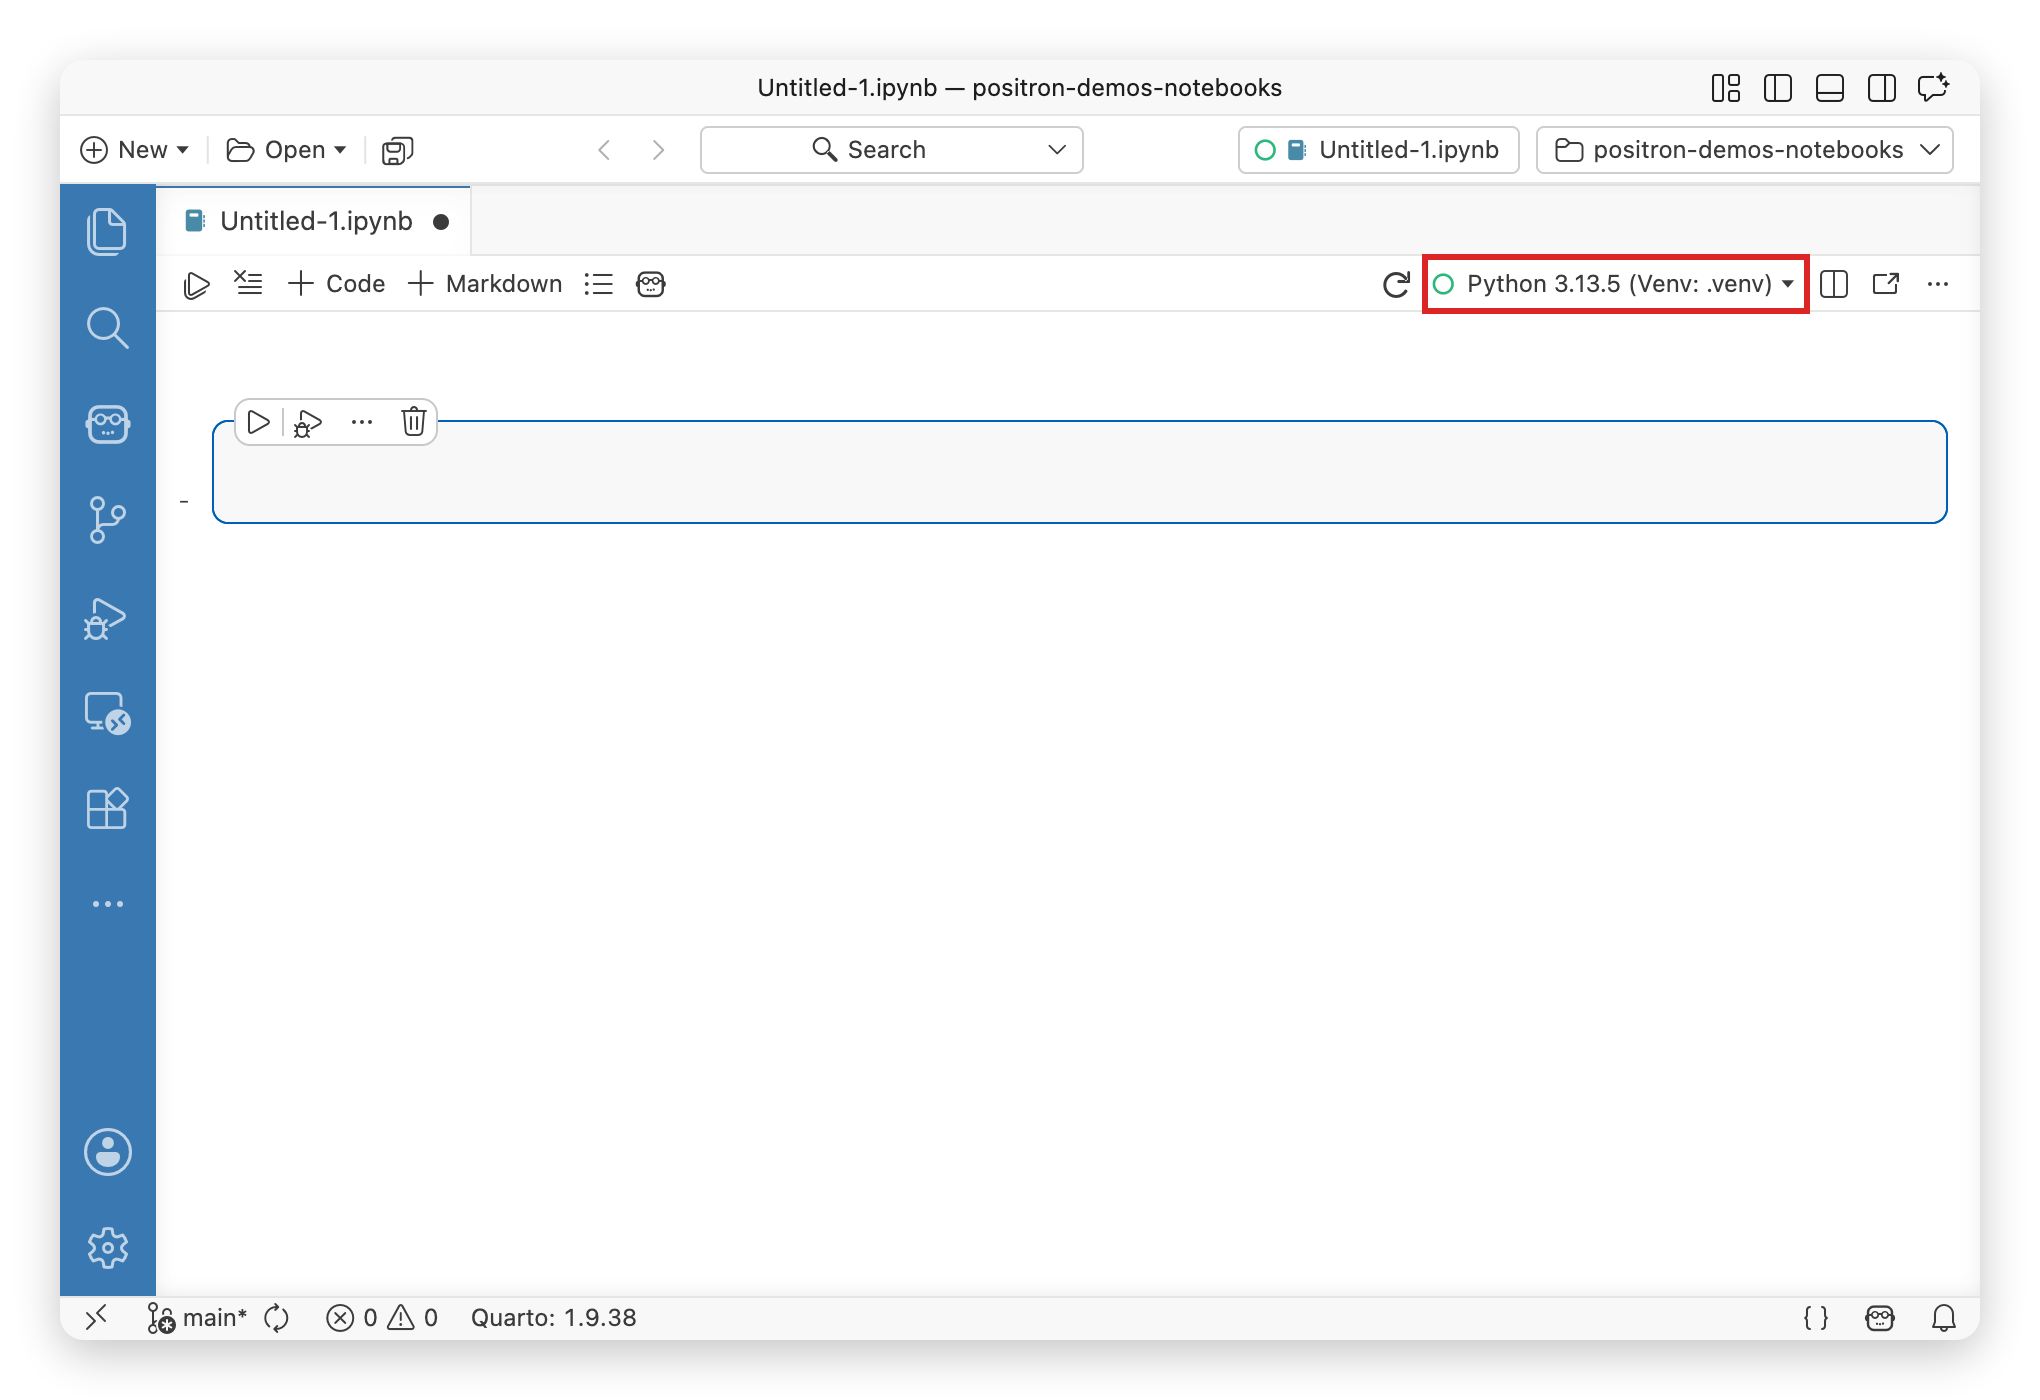
Task: Open notifications bell
Action: coord(1944,1318)
